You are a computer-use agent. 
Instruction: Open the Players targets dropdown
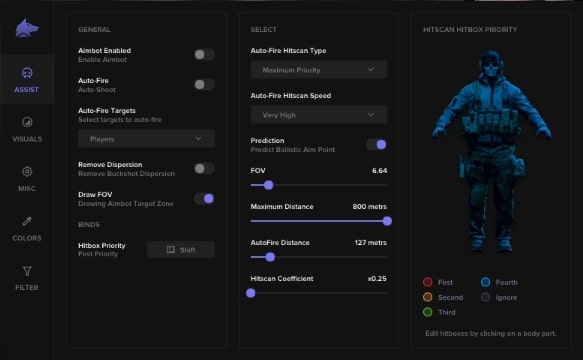pyautogui.click(x=146, y=139)
